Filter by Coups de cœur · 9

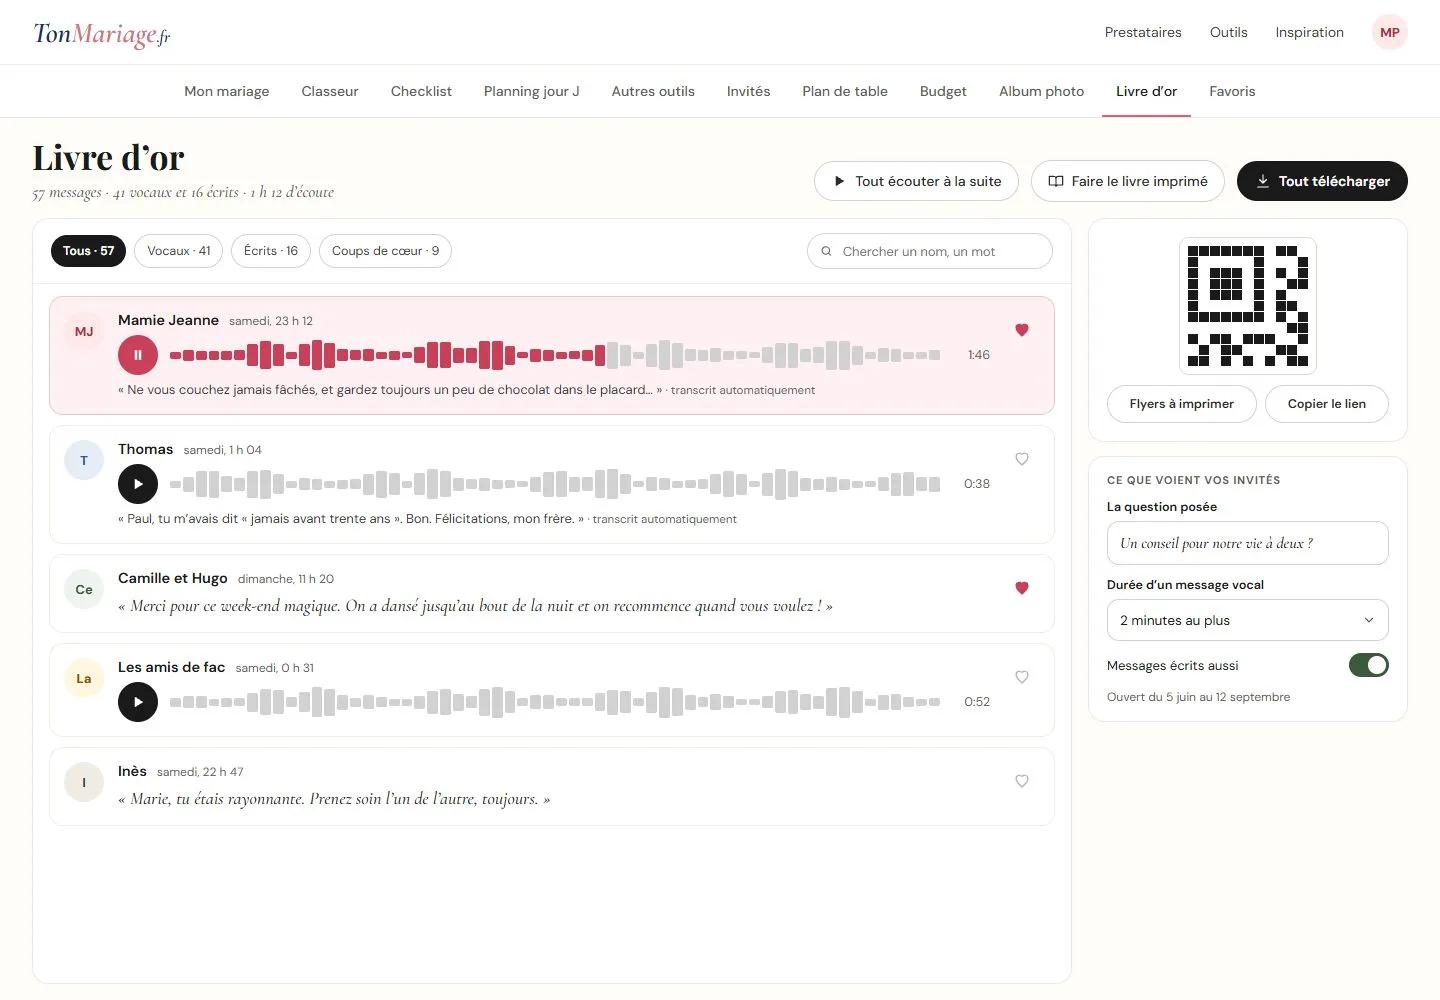[385, 251]
